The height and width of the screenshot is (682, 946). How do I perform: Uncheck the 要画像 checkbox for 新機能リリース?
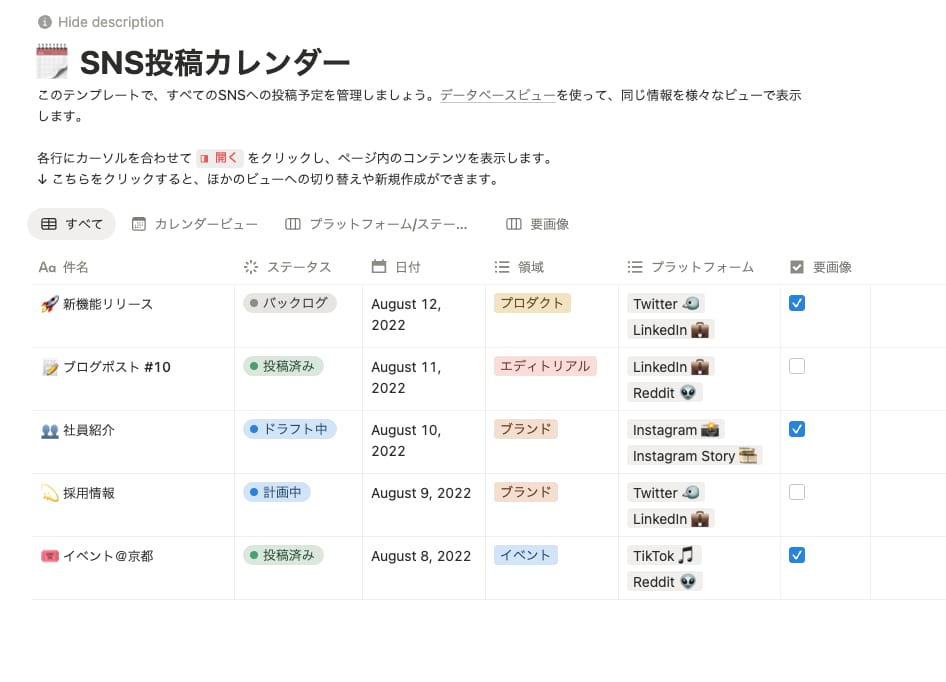797,301
